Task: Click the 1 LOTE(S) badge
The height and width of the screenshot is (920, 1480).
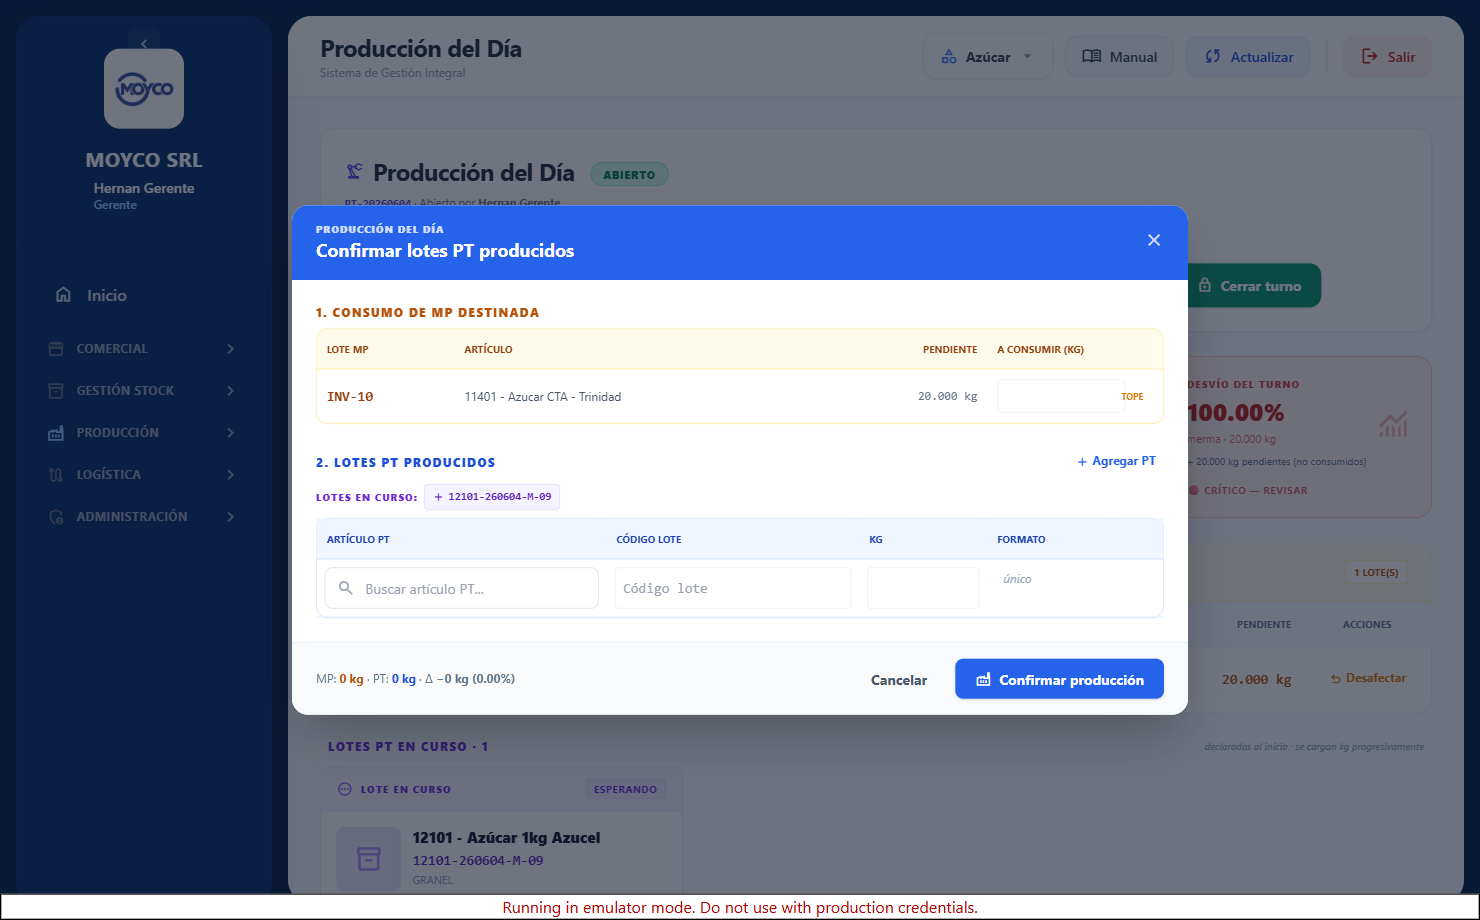Action: (x=1377, y=572)
